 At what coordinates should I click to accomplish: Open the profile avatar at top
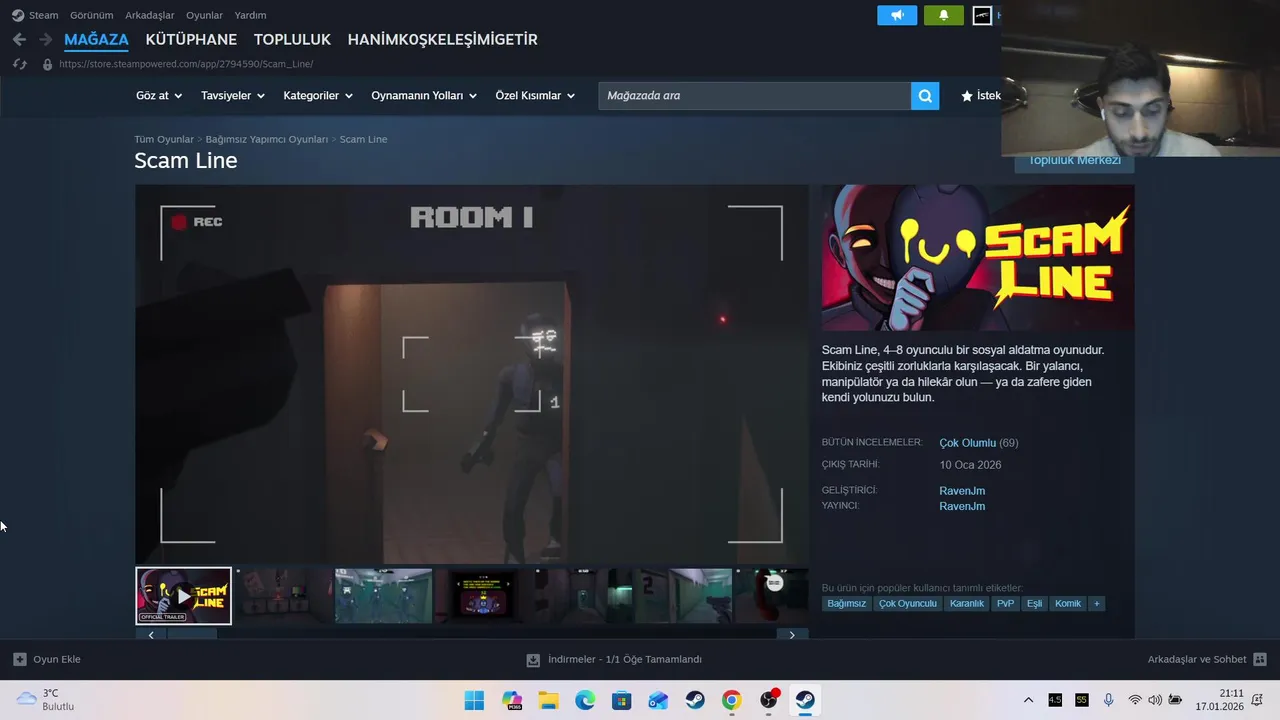pyautogui.click(x=982, y=15)
